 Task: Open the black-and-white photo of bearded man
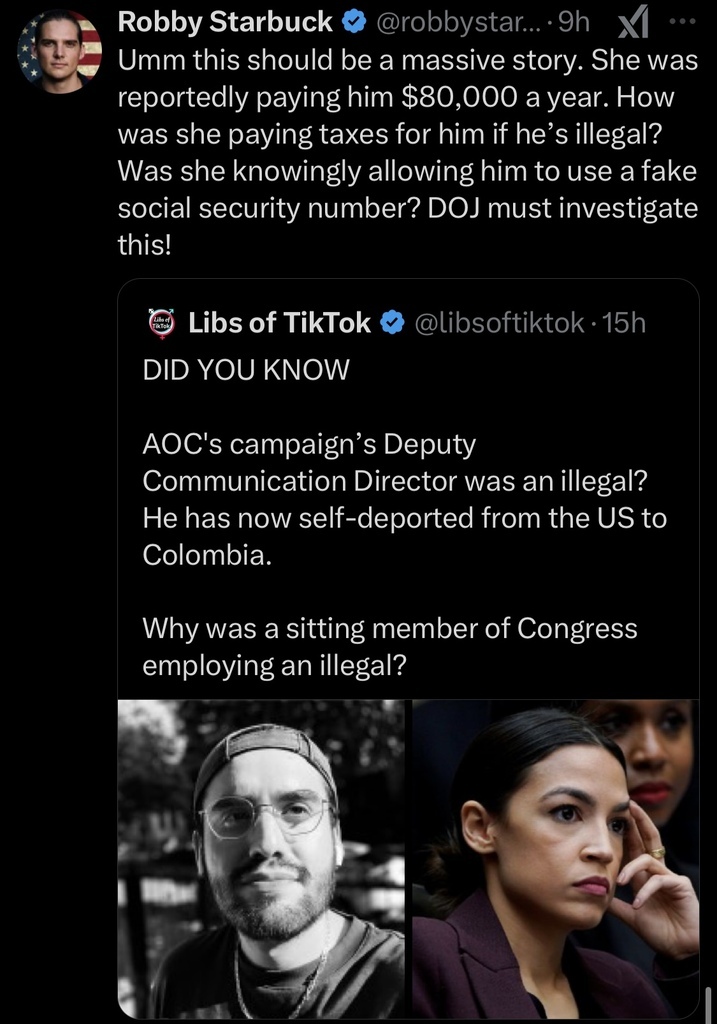coord(261,860)
